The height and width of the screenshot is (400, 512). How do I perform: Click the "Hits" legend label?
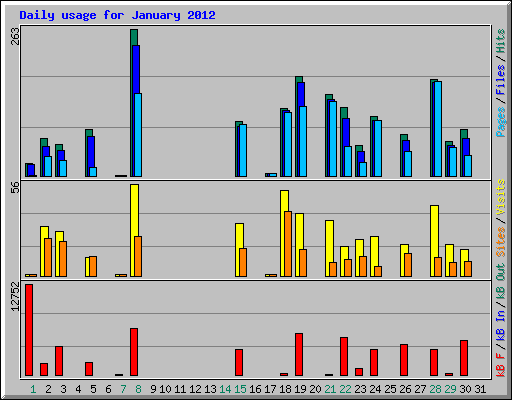click(501, 41)
